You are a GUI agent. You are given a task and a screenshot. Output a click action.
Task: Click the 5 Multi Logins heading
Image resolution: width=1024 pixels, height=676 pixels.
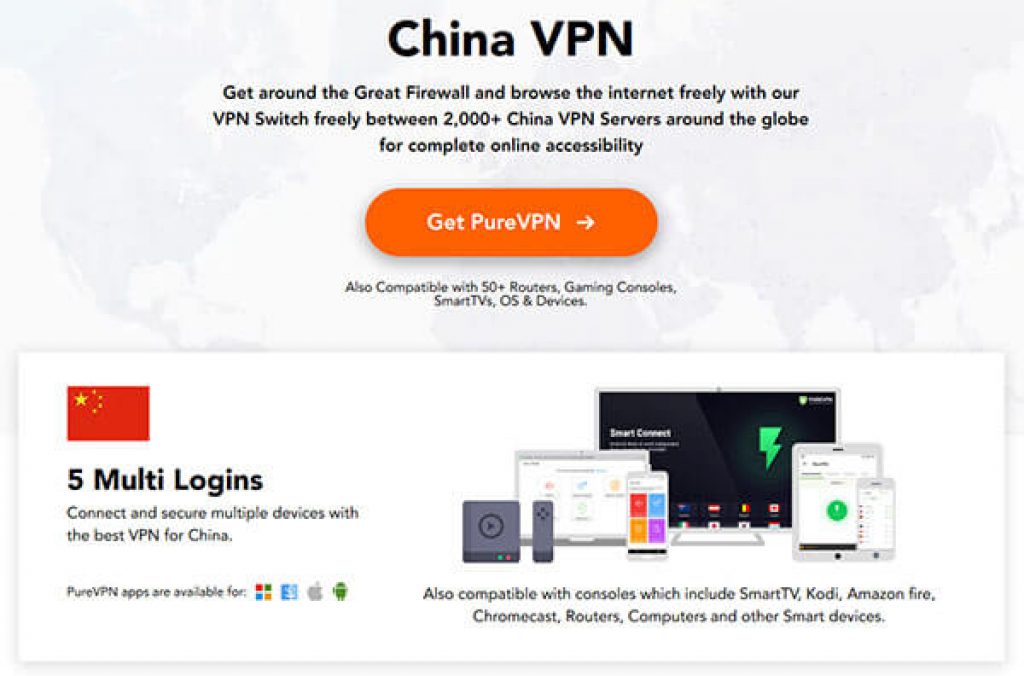click(165, 480)
